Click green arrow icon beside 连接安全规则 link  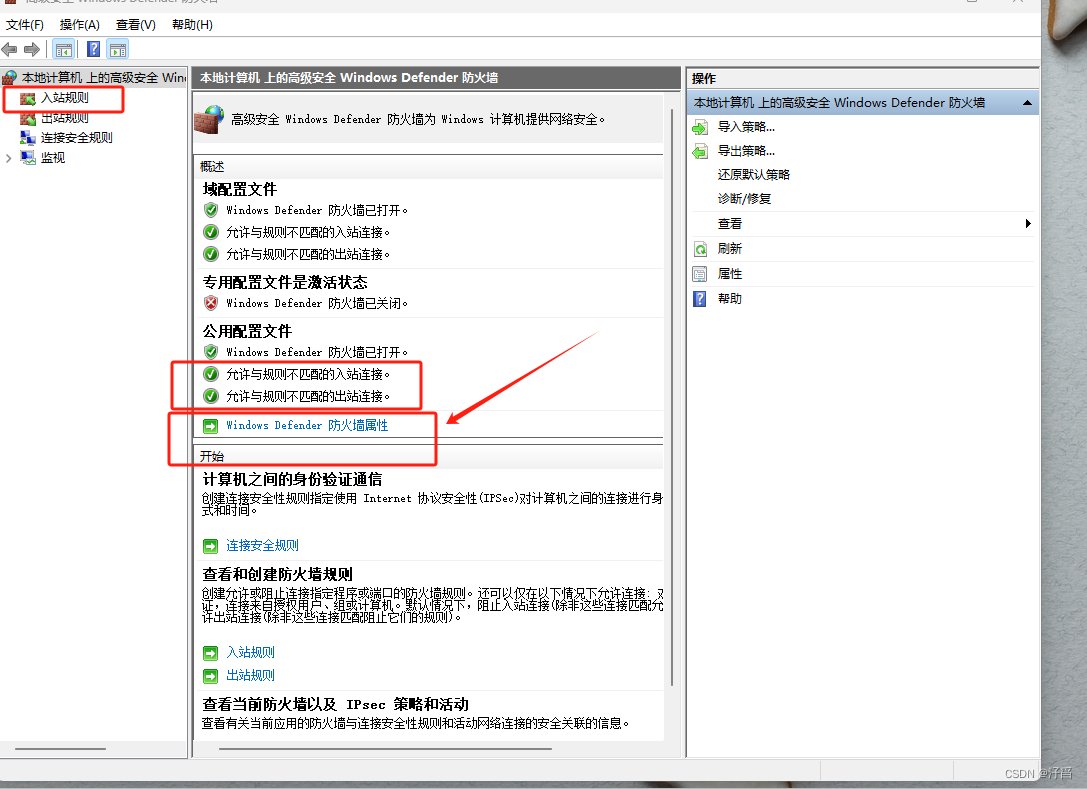point(211,546)
